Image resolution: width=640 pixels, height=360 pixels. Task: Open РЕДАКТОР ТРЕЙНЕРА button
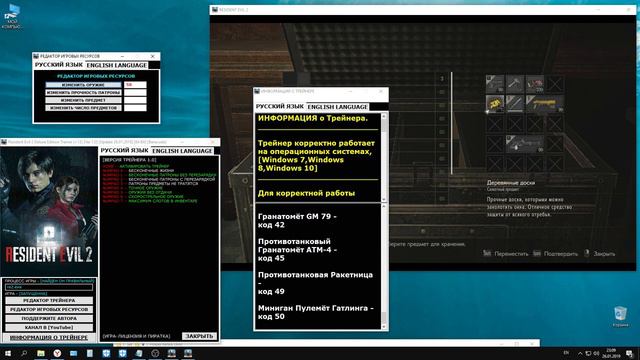(x=49, y=300)
